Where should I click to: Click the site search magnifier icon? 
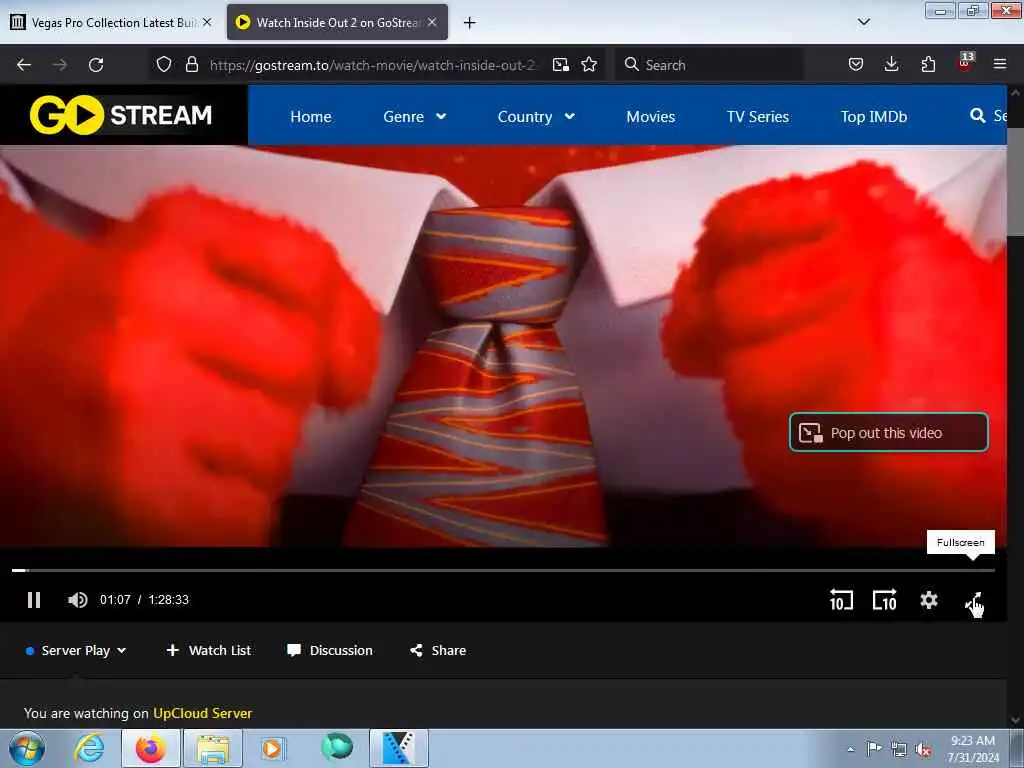tap(977, 116)
